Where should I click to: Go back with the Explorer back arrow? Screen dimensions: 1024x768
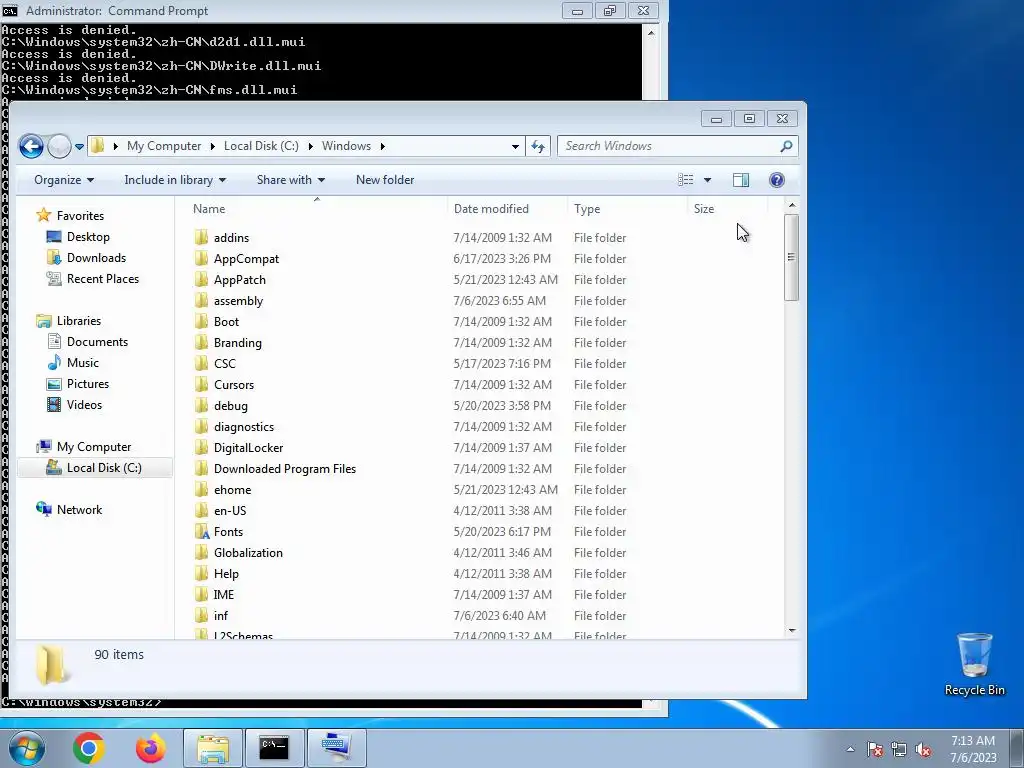(x=31, y=146)
